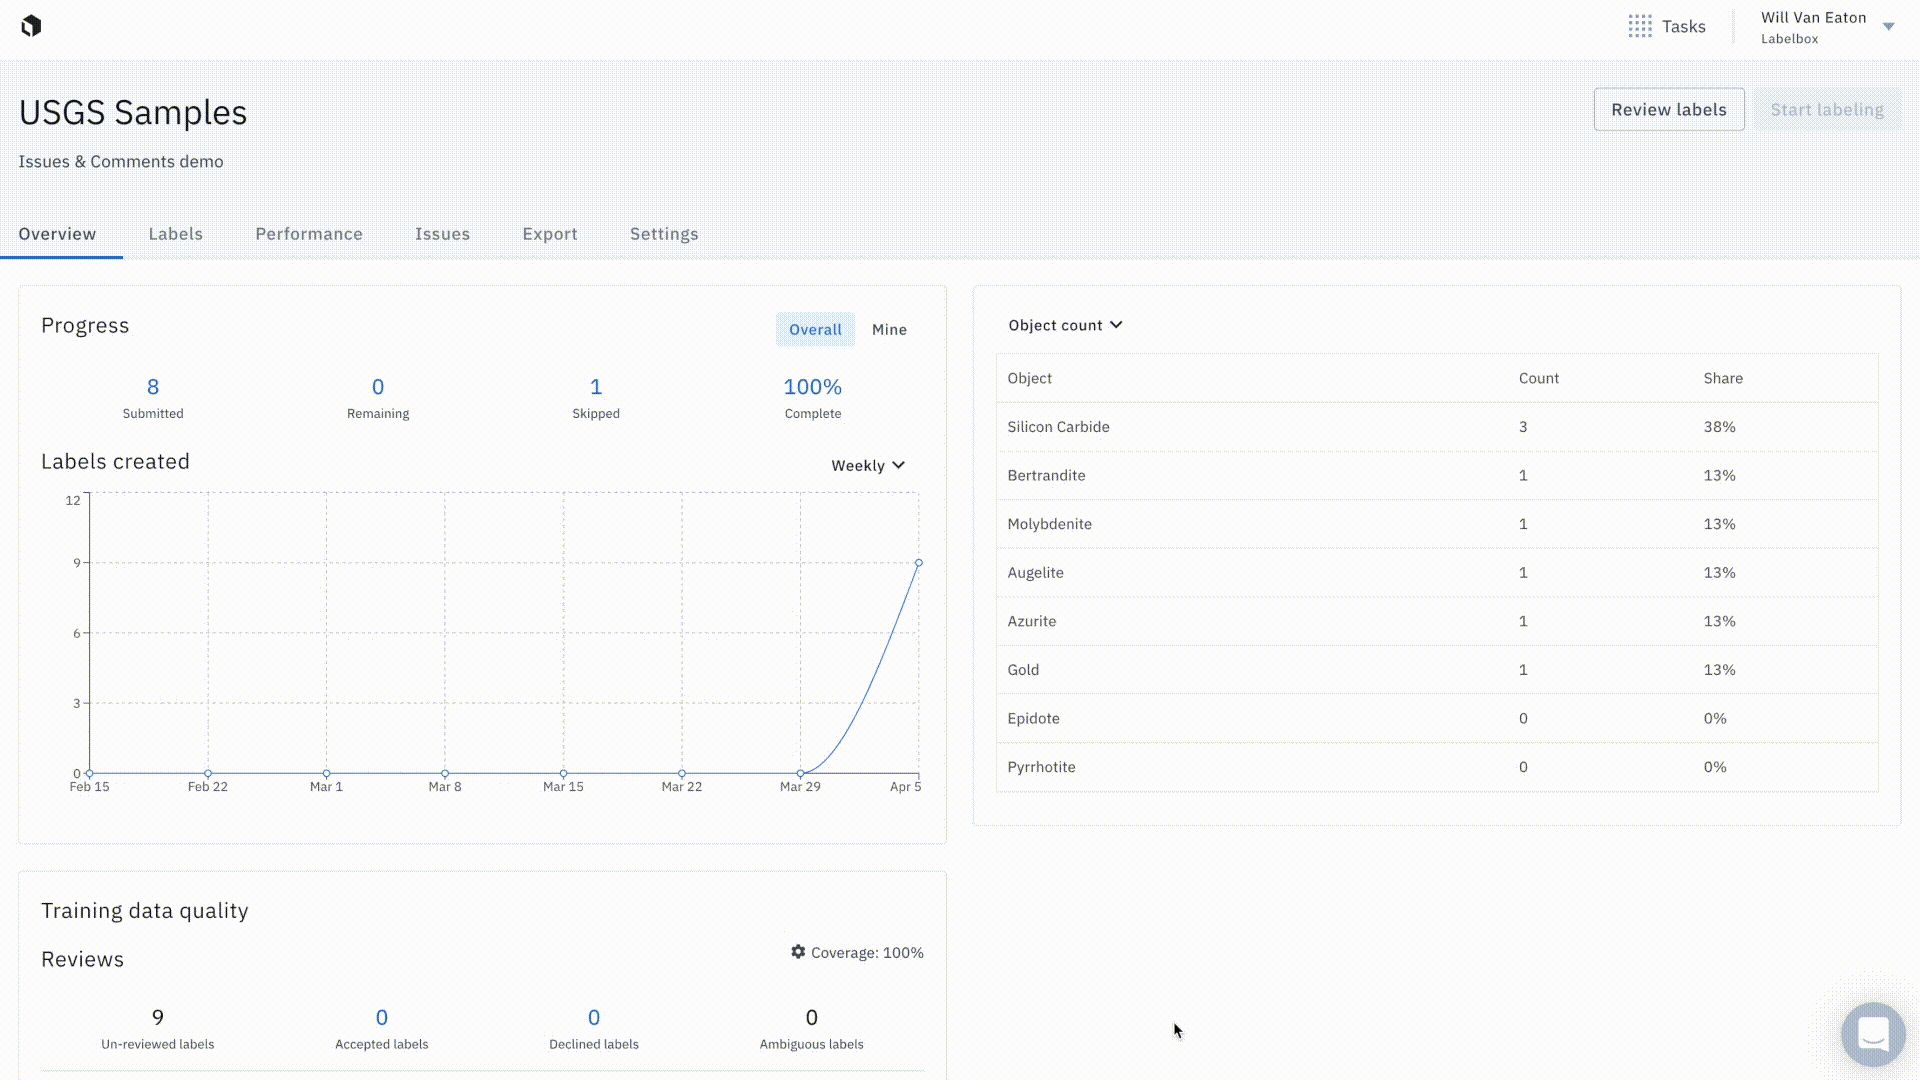Click the 0 Remaining count
Viewport: 1920px width, 1080px height.
click(x=378, y=387)
